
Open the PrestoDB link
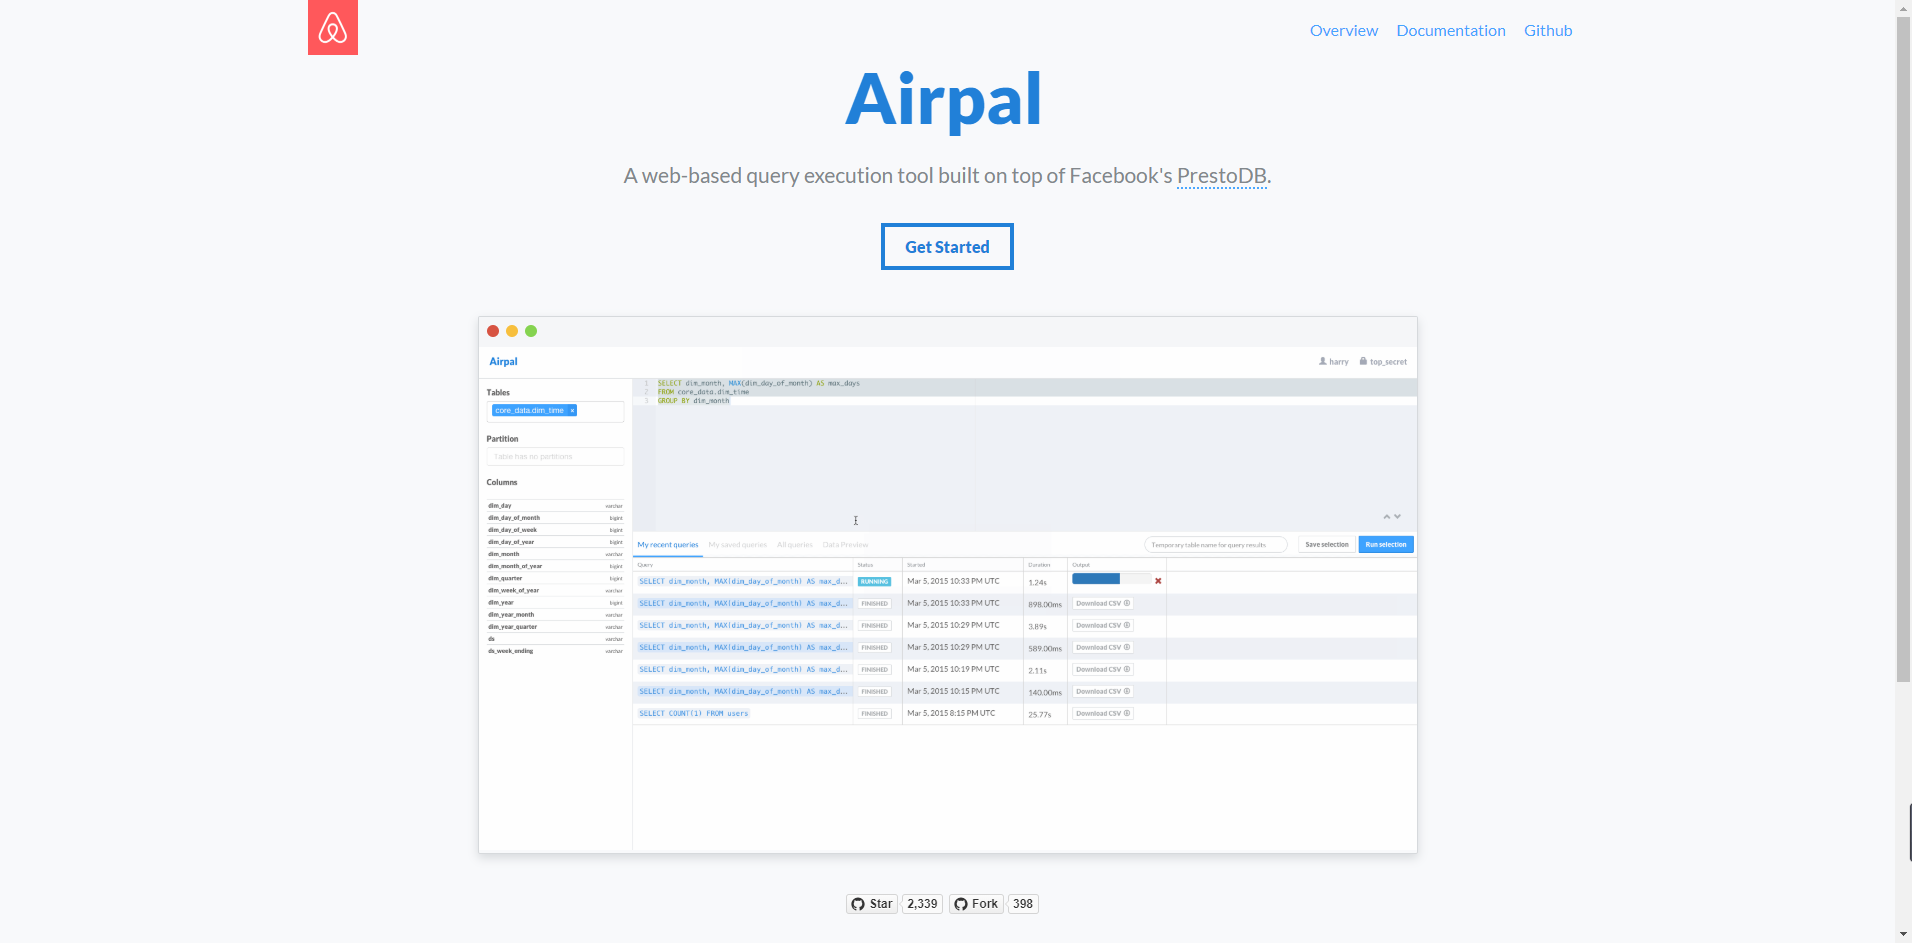1220,176
